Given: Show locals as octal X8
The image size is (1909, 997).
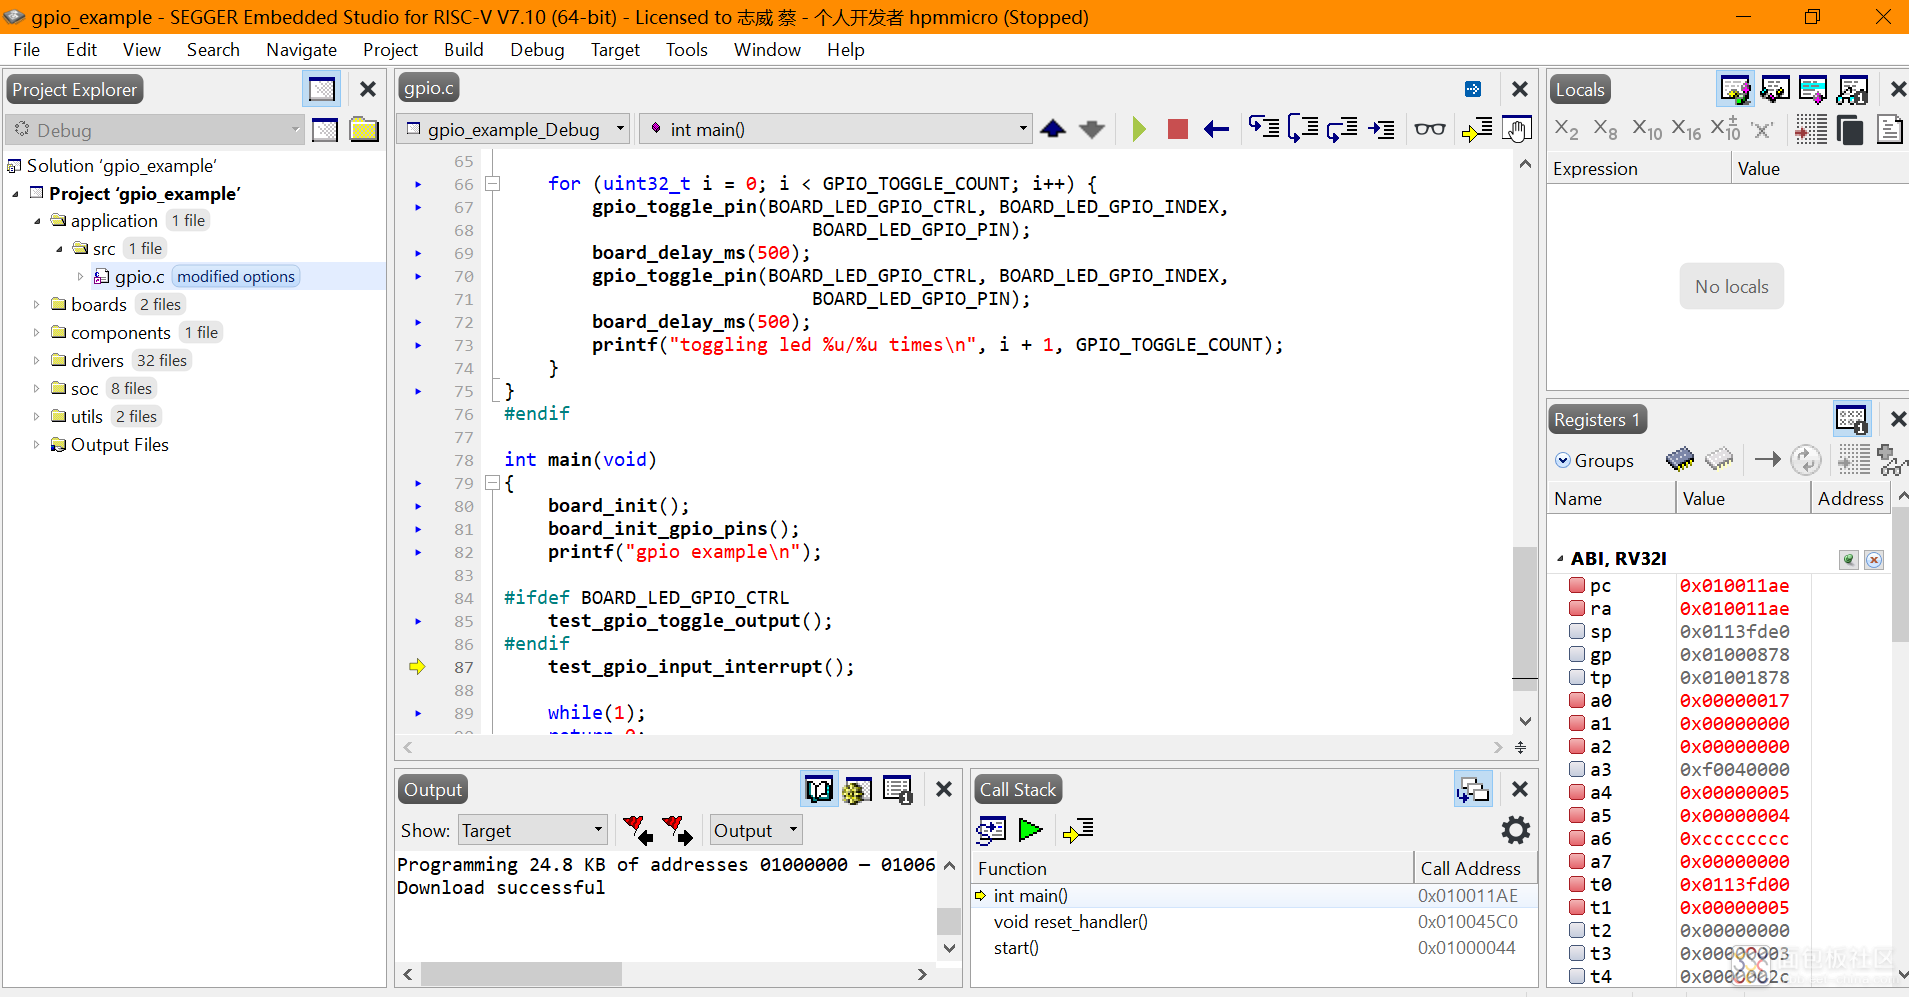Looking at the screenshot, I should pyautogui.click(x=1605, y=129).
